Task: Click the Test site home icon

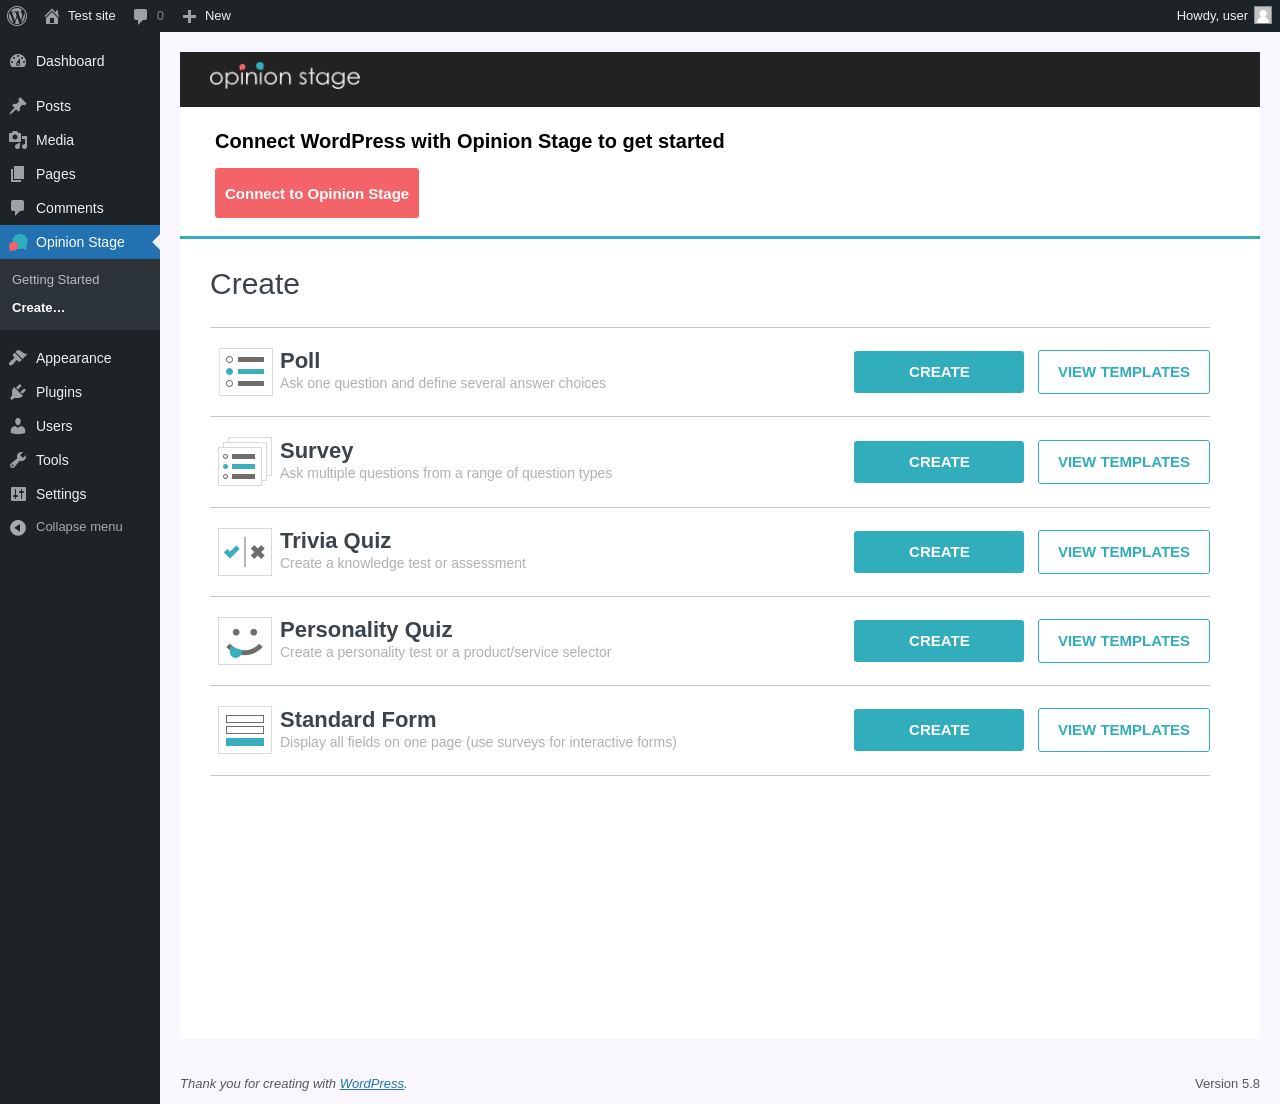Action: [x=52, y=16]
